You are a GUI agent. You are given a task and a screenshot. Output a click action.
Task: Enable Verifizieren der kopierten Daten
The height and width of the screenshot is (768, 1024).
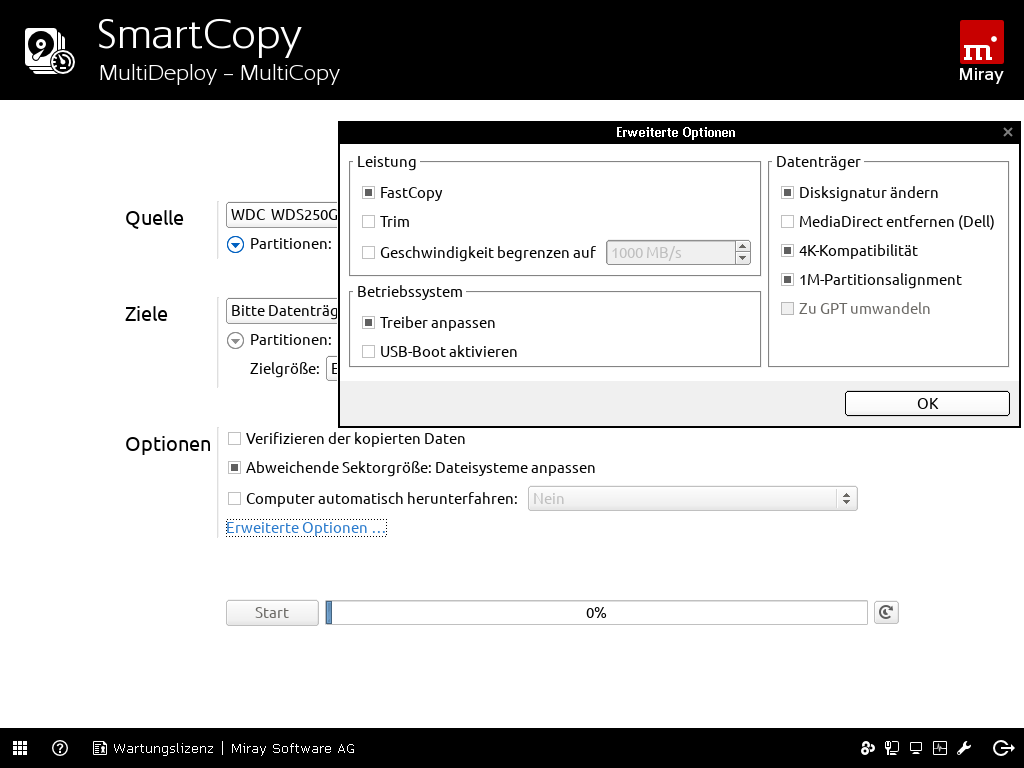coord(235,439)
